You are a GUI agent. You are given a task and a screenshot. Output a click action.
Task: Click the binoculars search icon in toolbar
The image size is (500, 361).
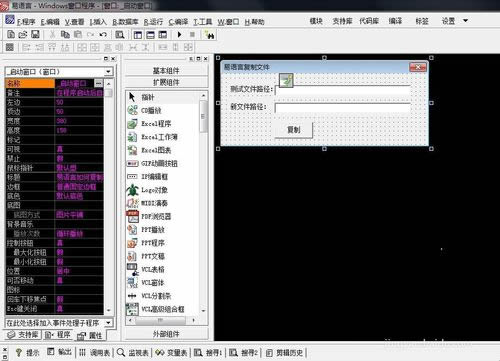tap(210, 35)
